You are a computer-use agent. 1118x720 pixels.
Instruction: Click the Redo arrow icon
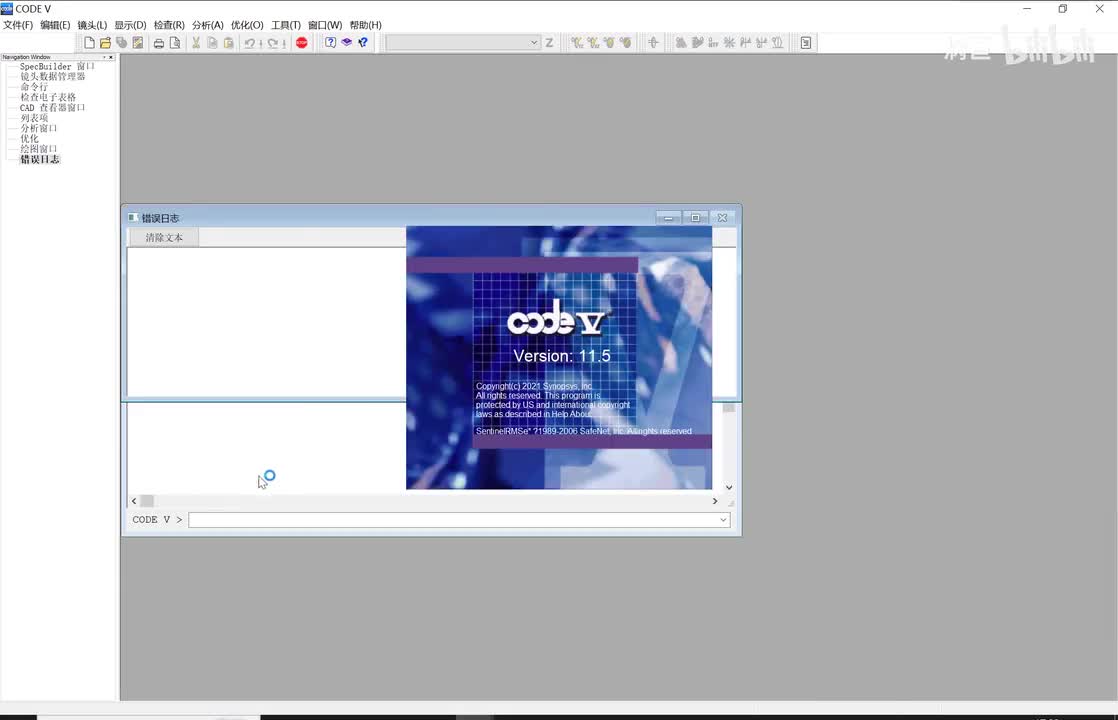click(273, 43)
